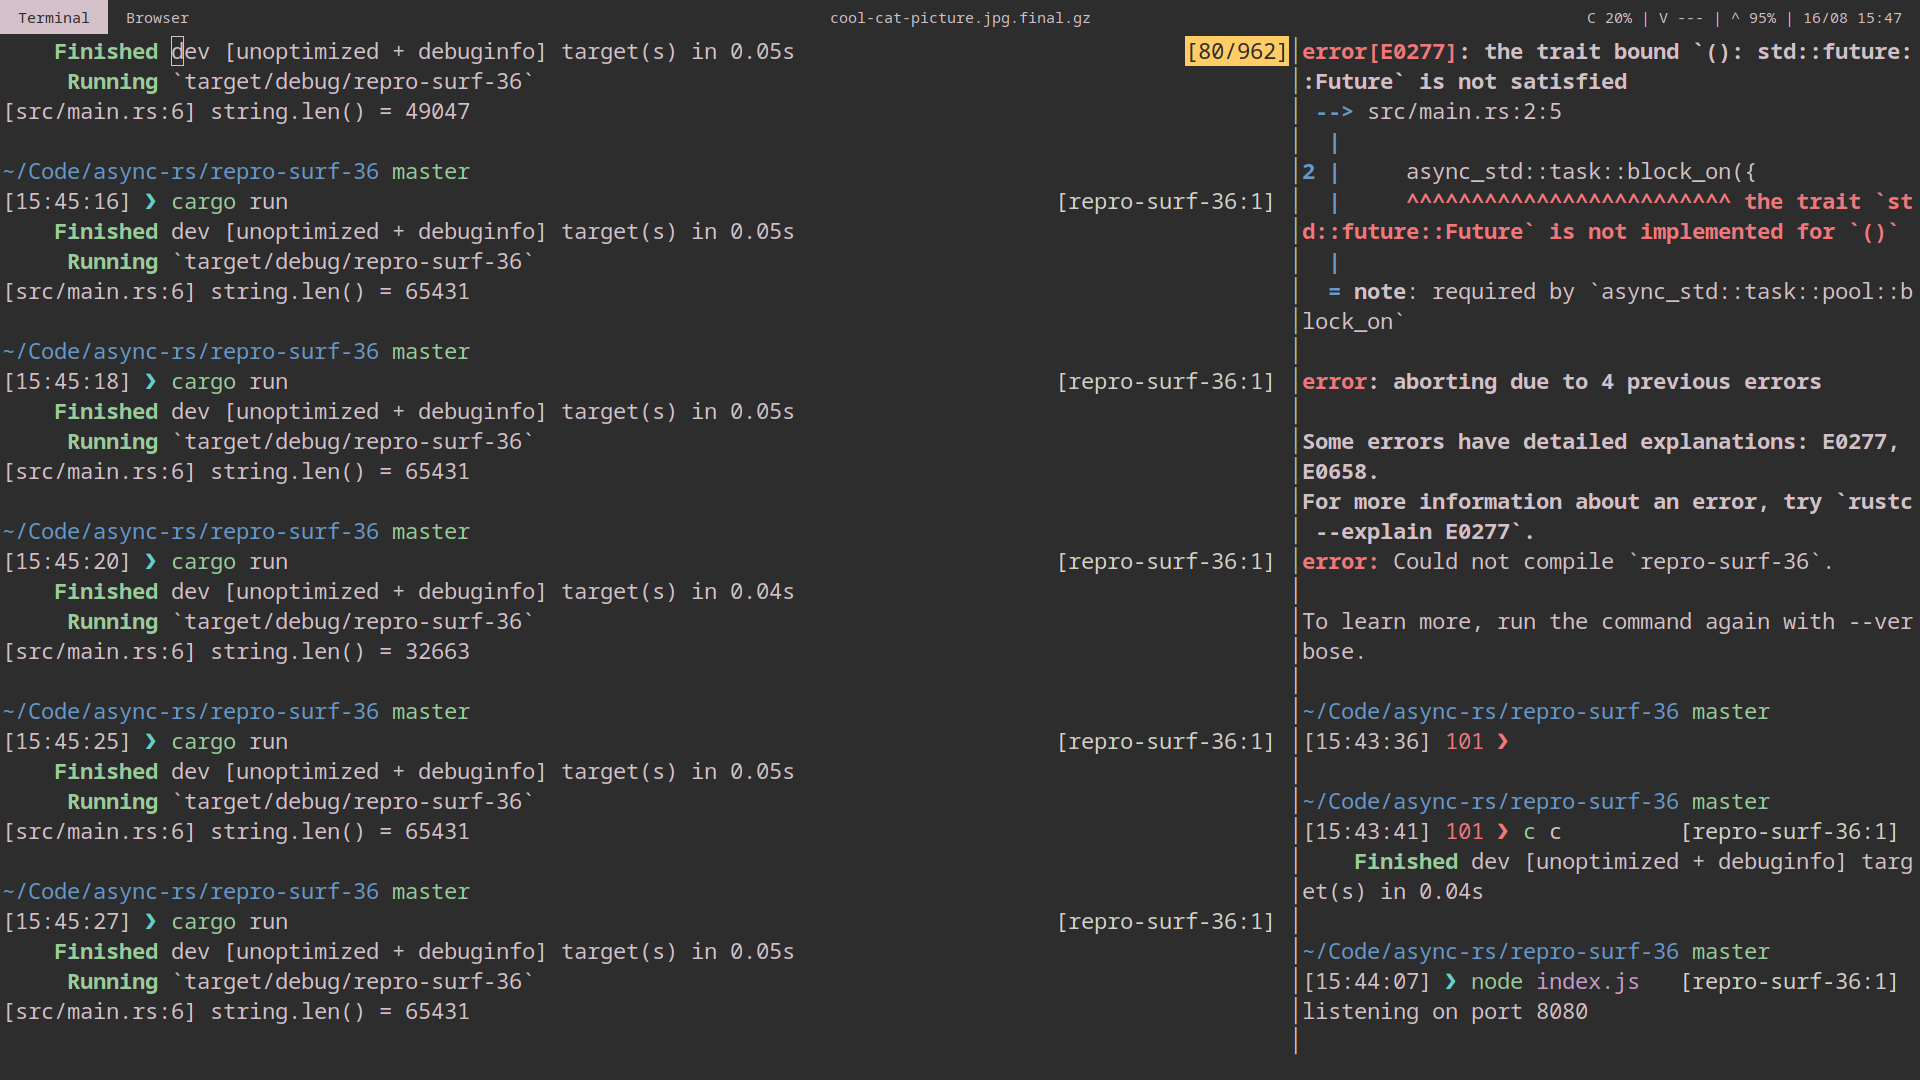Click the master branch label in right pane
The height and width of the screenshot is (1080, 1920).
(x=1731, y=711)
